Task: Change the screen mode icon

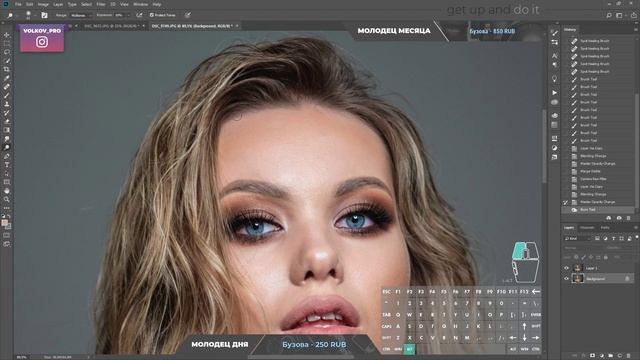Action: [x=7, y=244]
